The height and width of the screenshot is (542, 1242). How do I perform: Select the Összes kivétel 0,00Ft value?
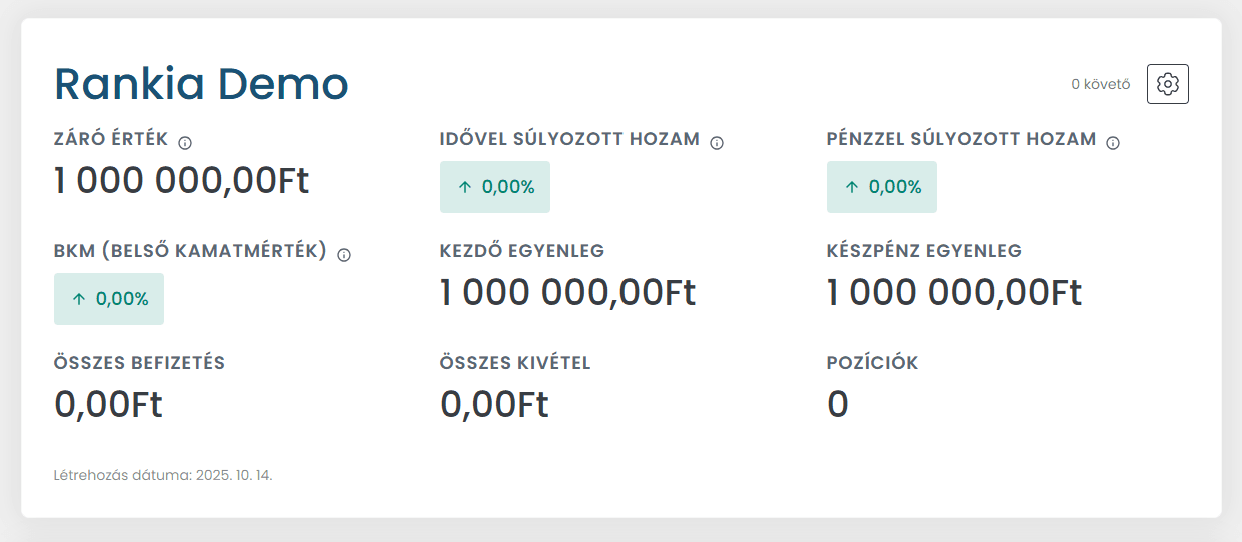click(x=494, y=405)
